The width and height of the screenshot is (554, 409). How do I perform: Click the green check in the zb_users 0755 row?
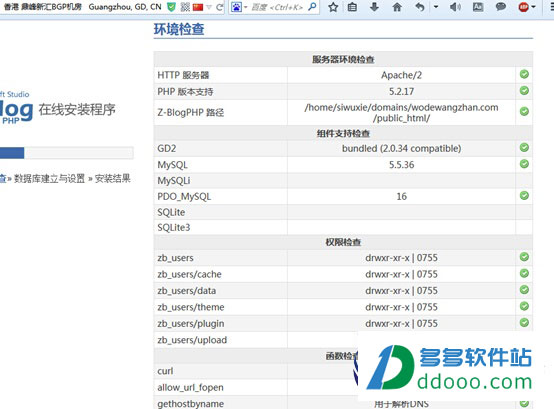pyautogui.click(x=524, y=257)
